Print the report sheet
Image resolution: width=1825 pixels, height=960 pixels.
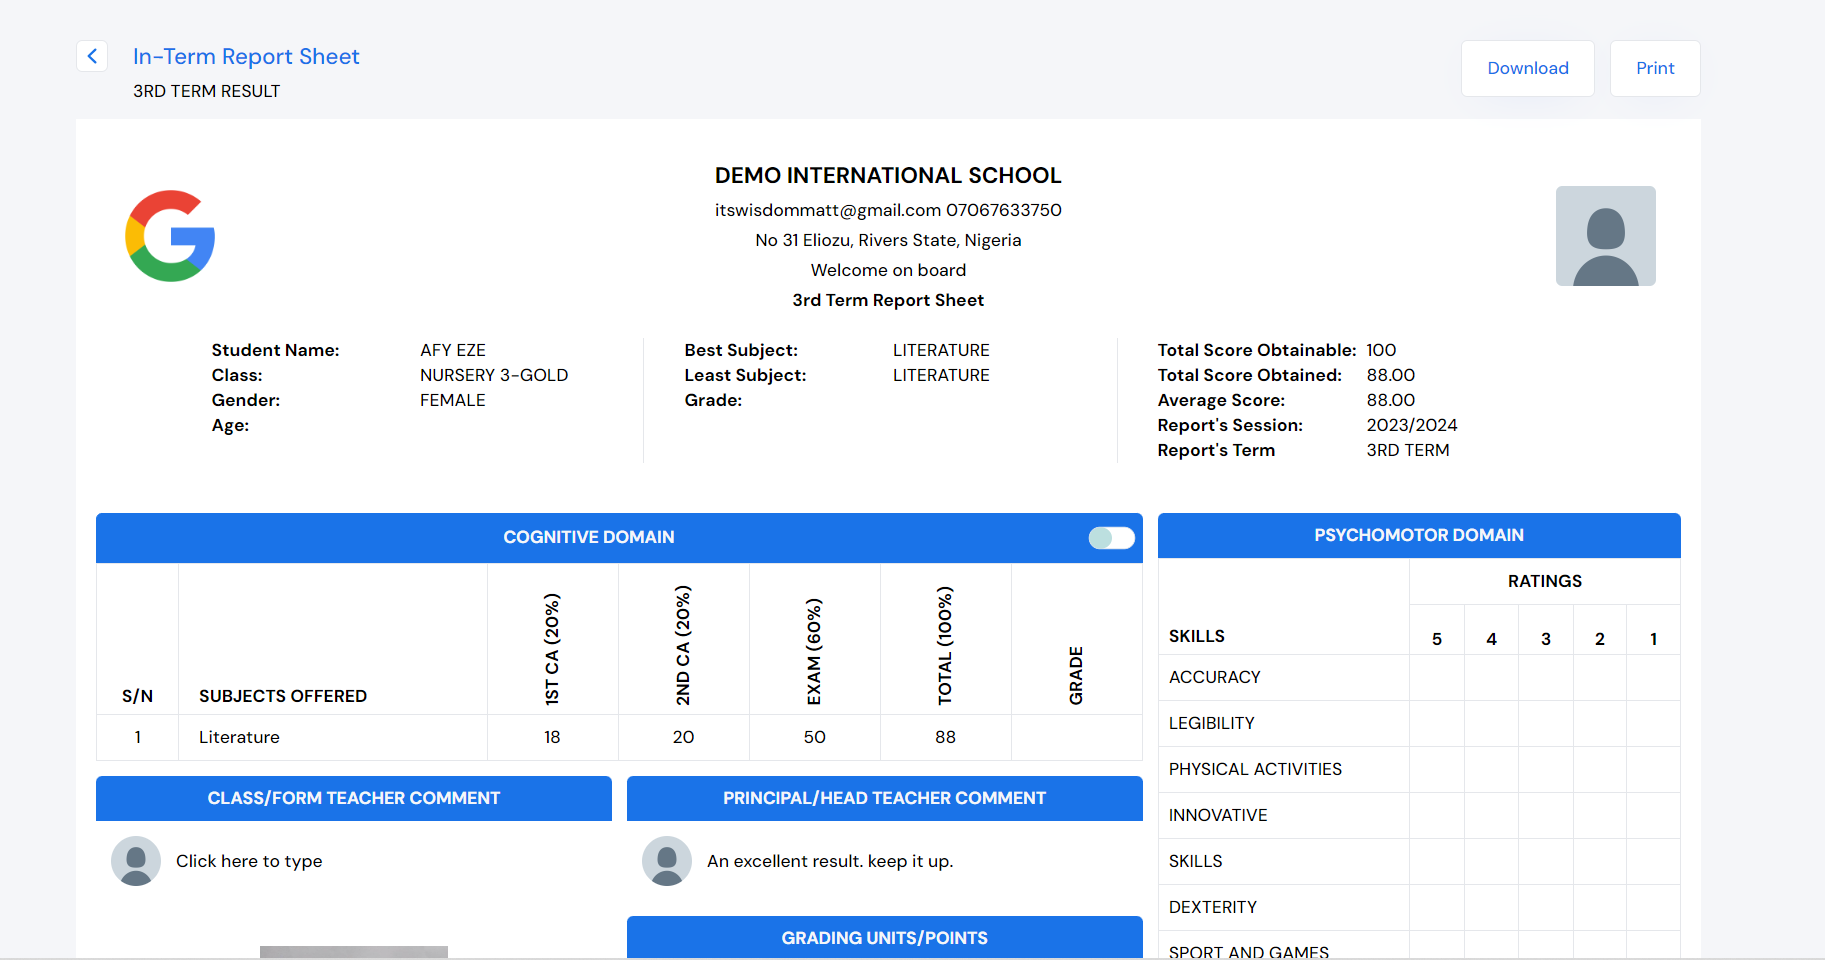[x=1654, y=68]
